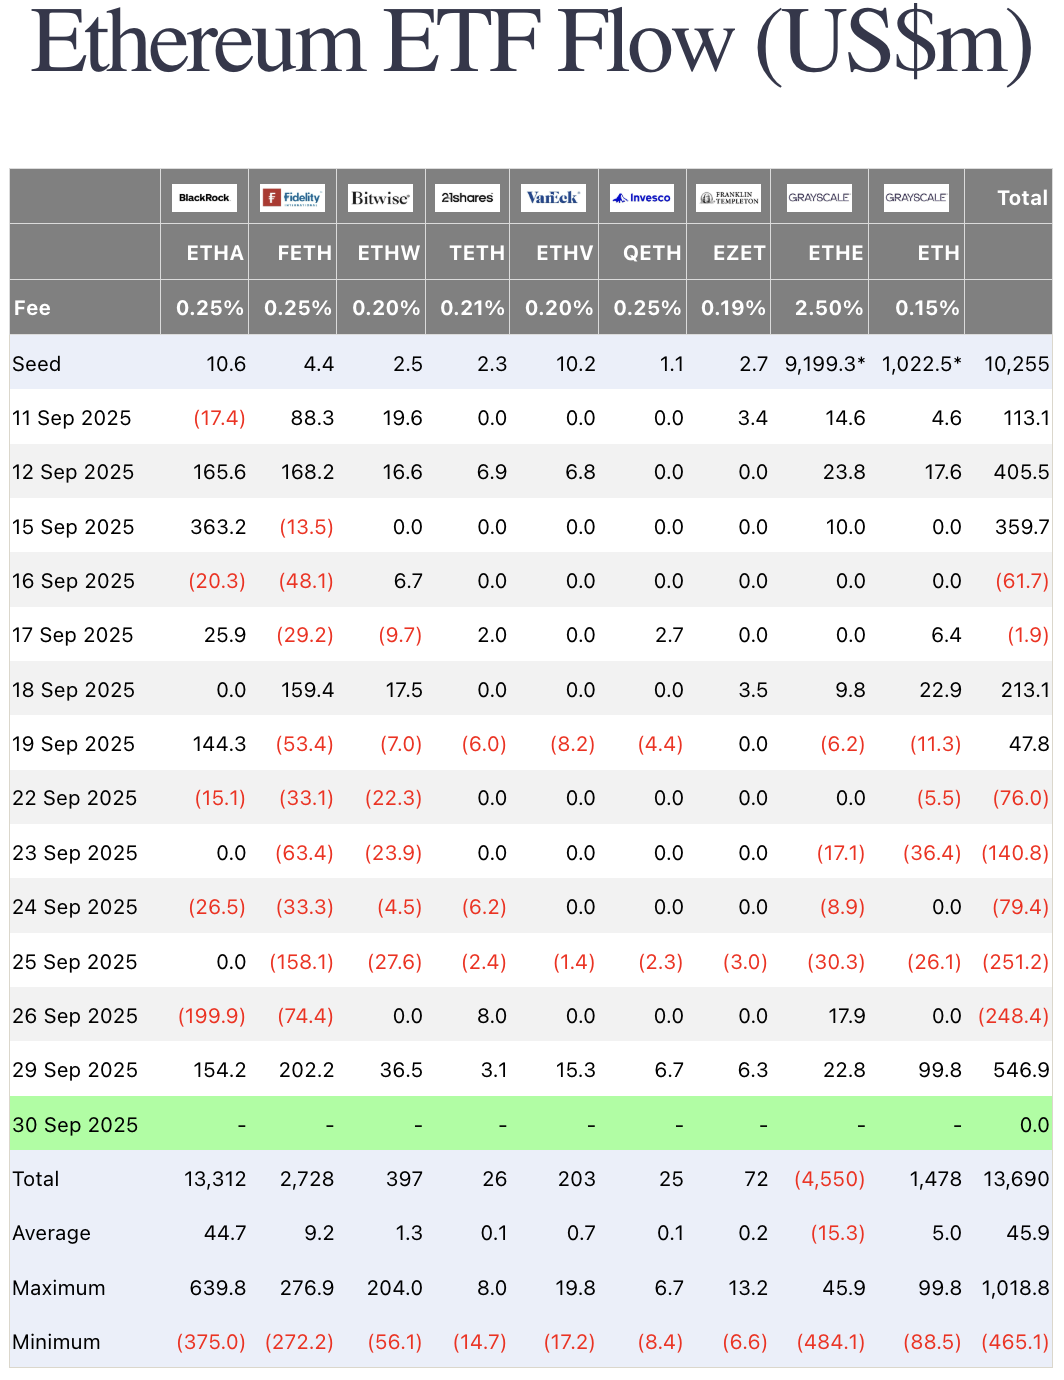The width and height of the screenshot is (1064, 1380).
Task: Click the 88.3 FETH value
Action: tap(312, 418)
